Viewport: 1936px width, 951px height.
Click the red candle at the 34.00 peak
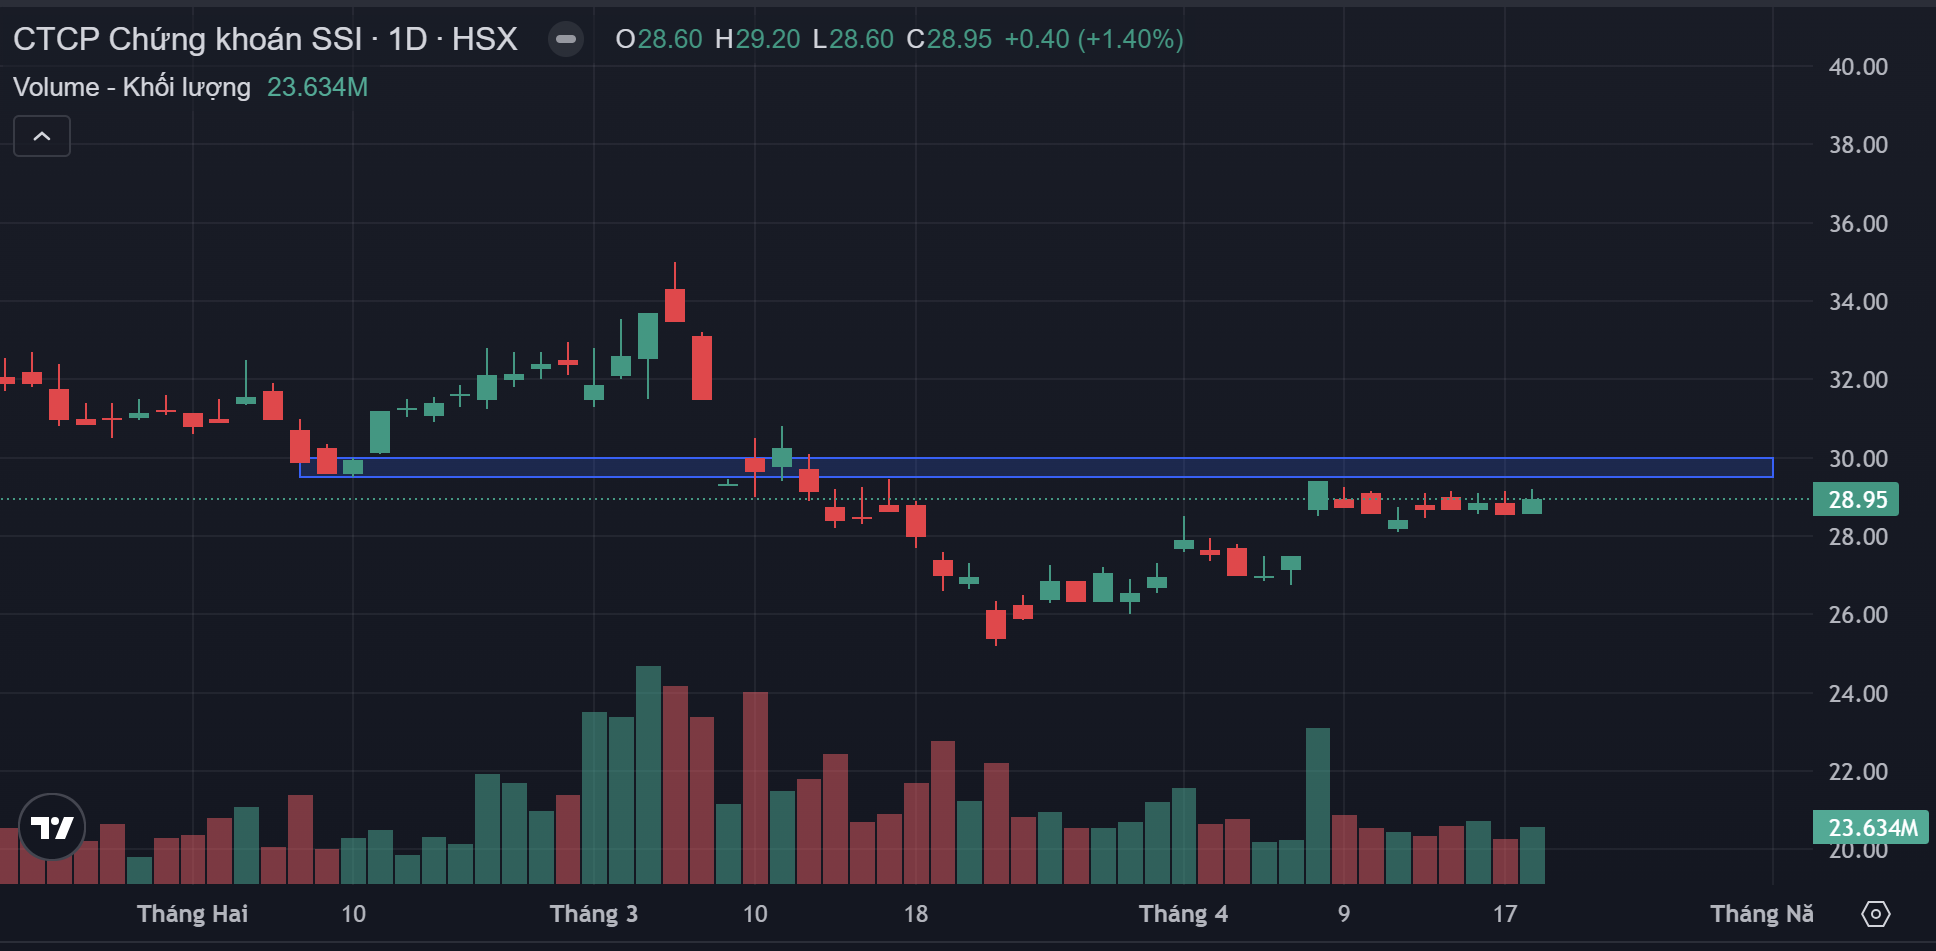click(x=675, y=305)
